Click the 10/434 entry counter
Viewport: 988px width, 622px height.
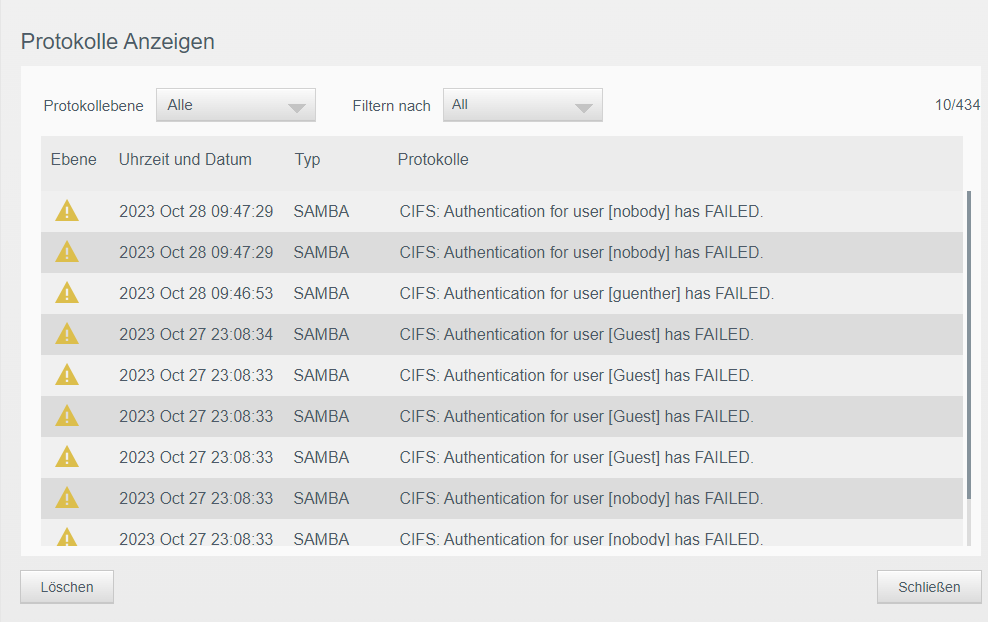[x=957, y=105]
